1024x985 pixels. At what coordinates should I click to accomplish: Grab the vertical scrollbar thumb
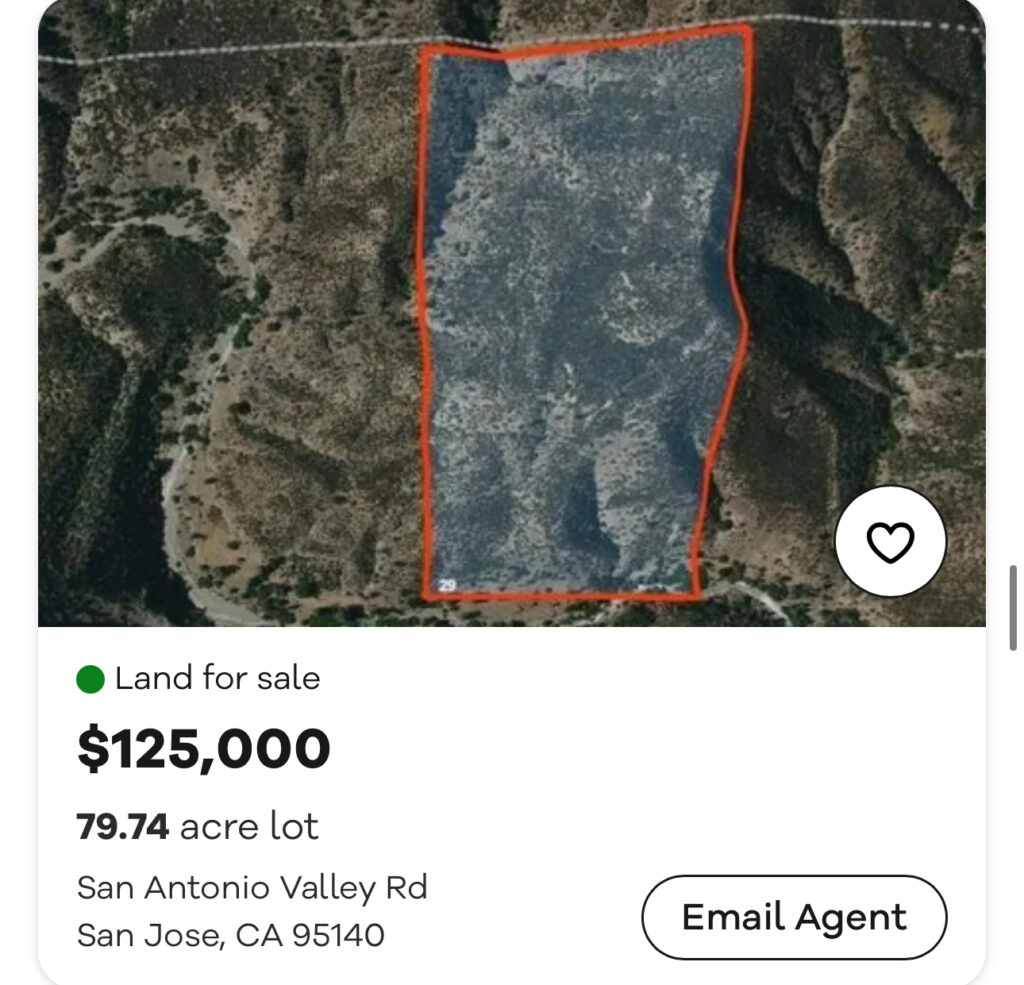click(1014, 607)
